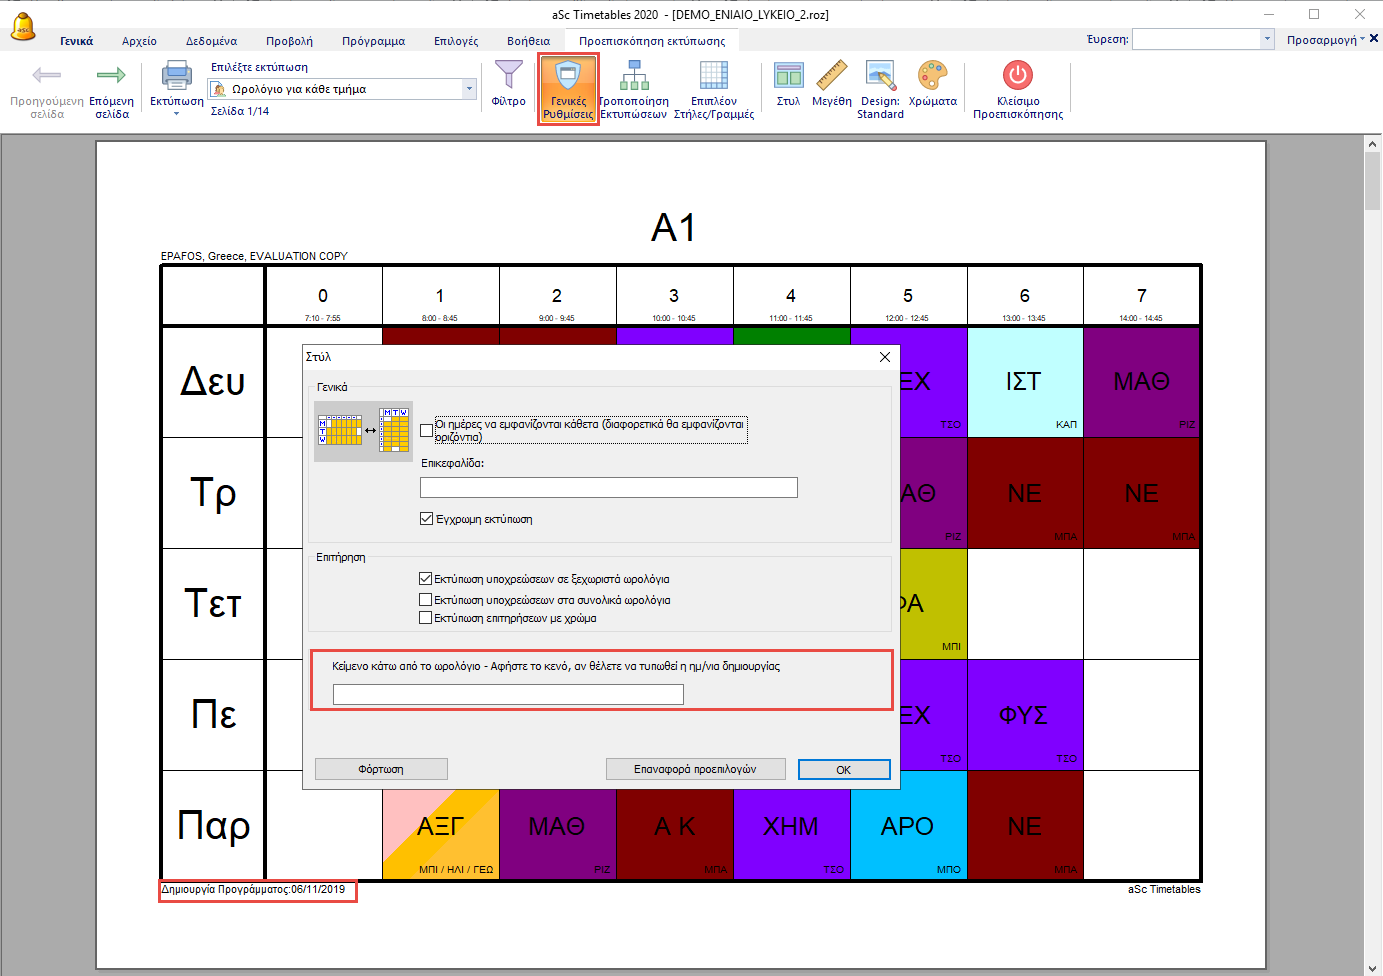Click the restore defaults button
1383x976 pixels.
[695, 769]
